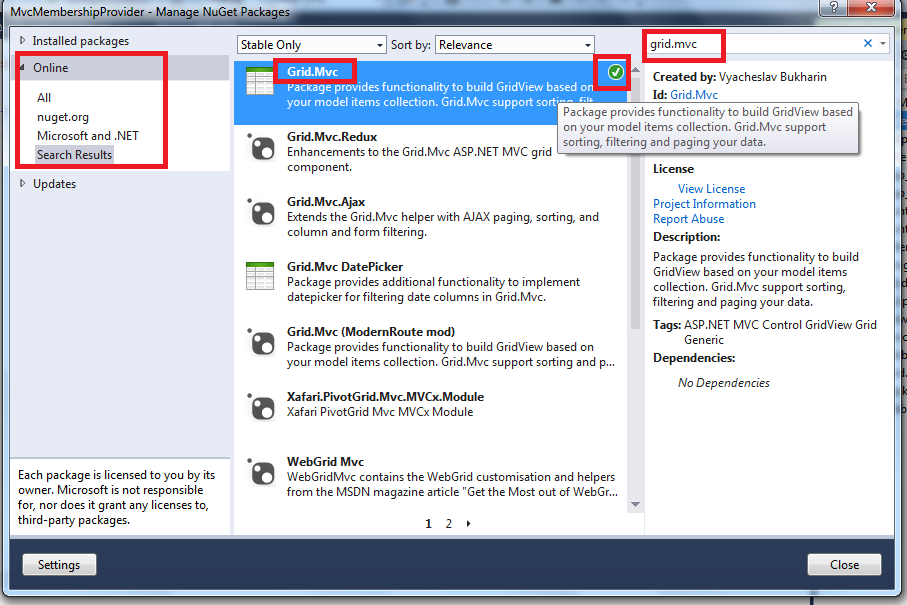Click the Grid.Mvc DatePicker package icon
Viewport: 907px width, 605px height.
point(260,276)
